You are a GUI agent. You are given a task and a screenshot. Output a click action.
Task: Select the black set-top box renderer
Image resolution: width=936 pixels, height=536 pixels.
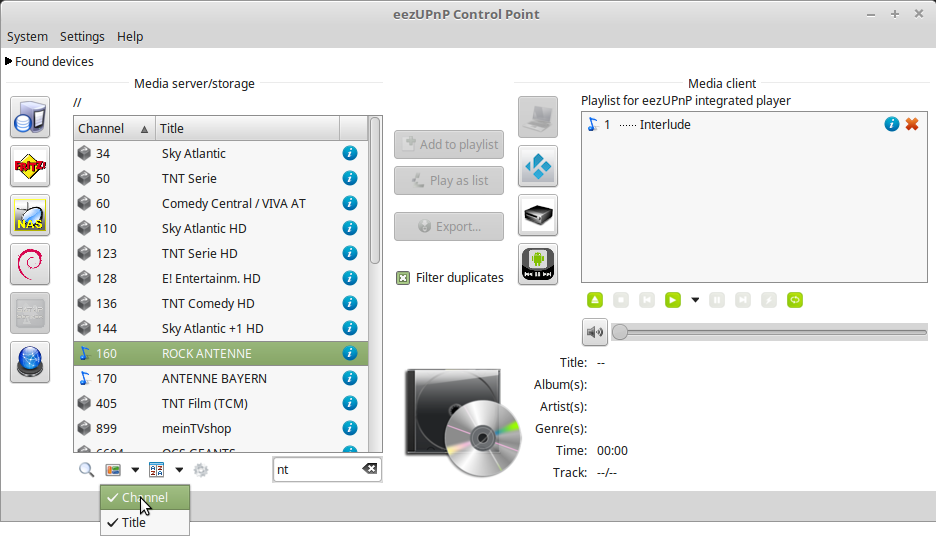(538, 215)
